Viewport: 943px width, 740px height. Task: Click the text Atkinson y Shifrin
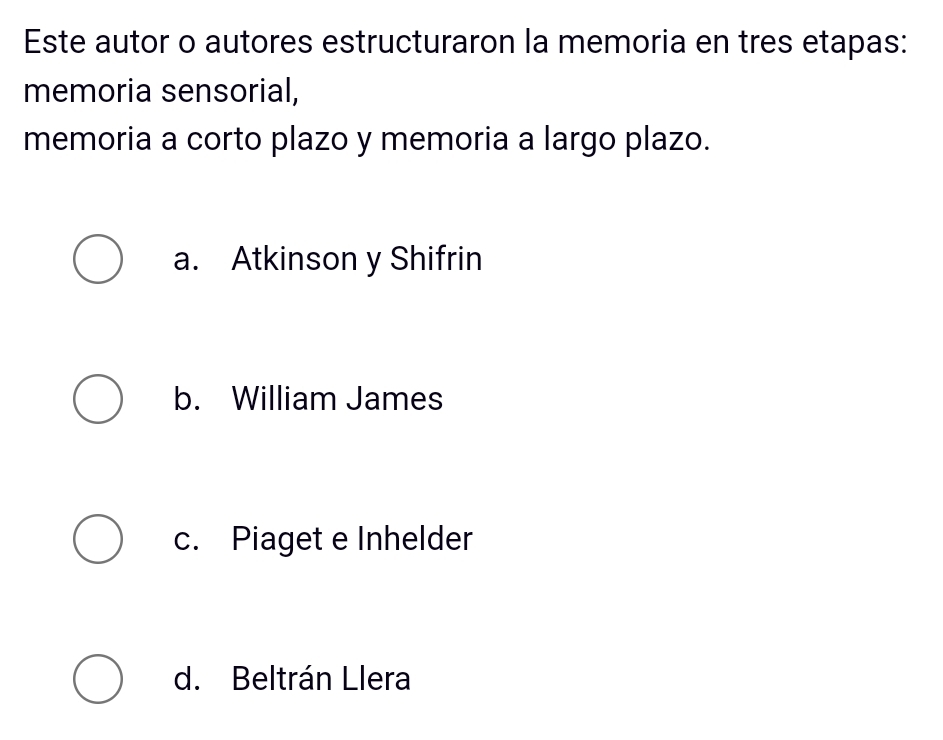coord(356,259)
